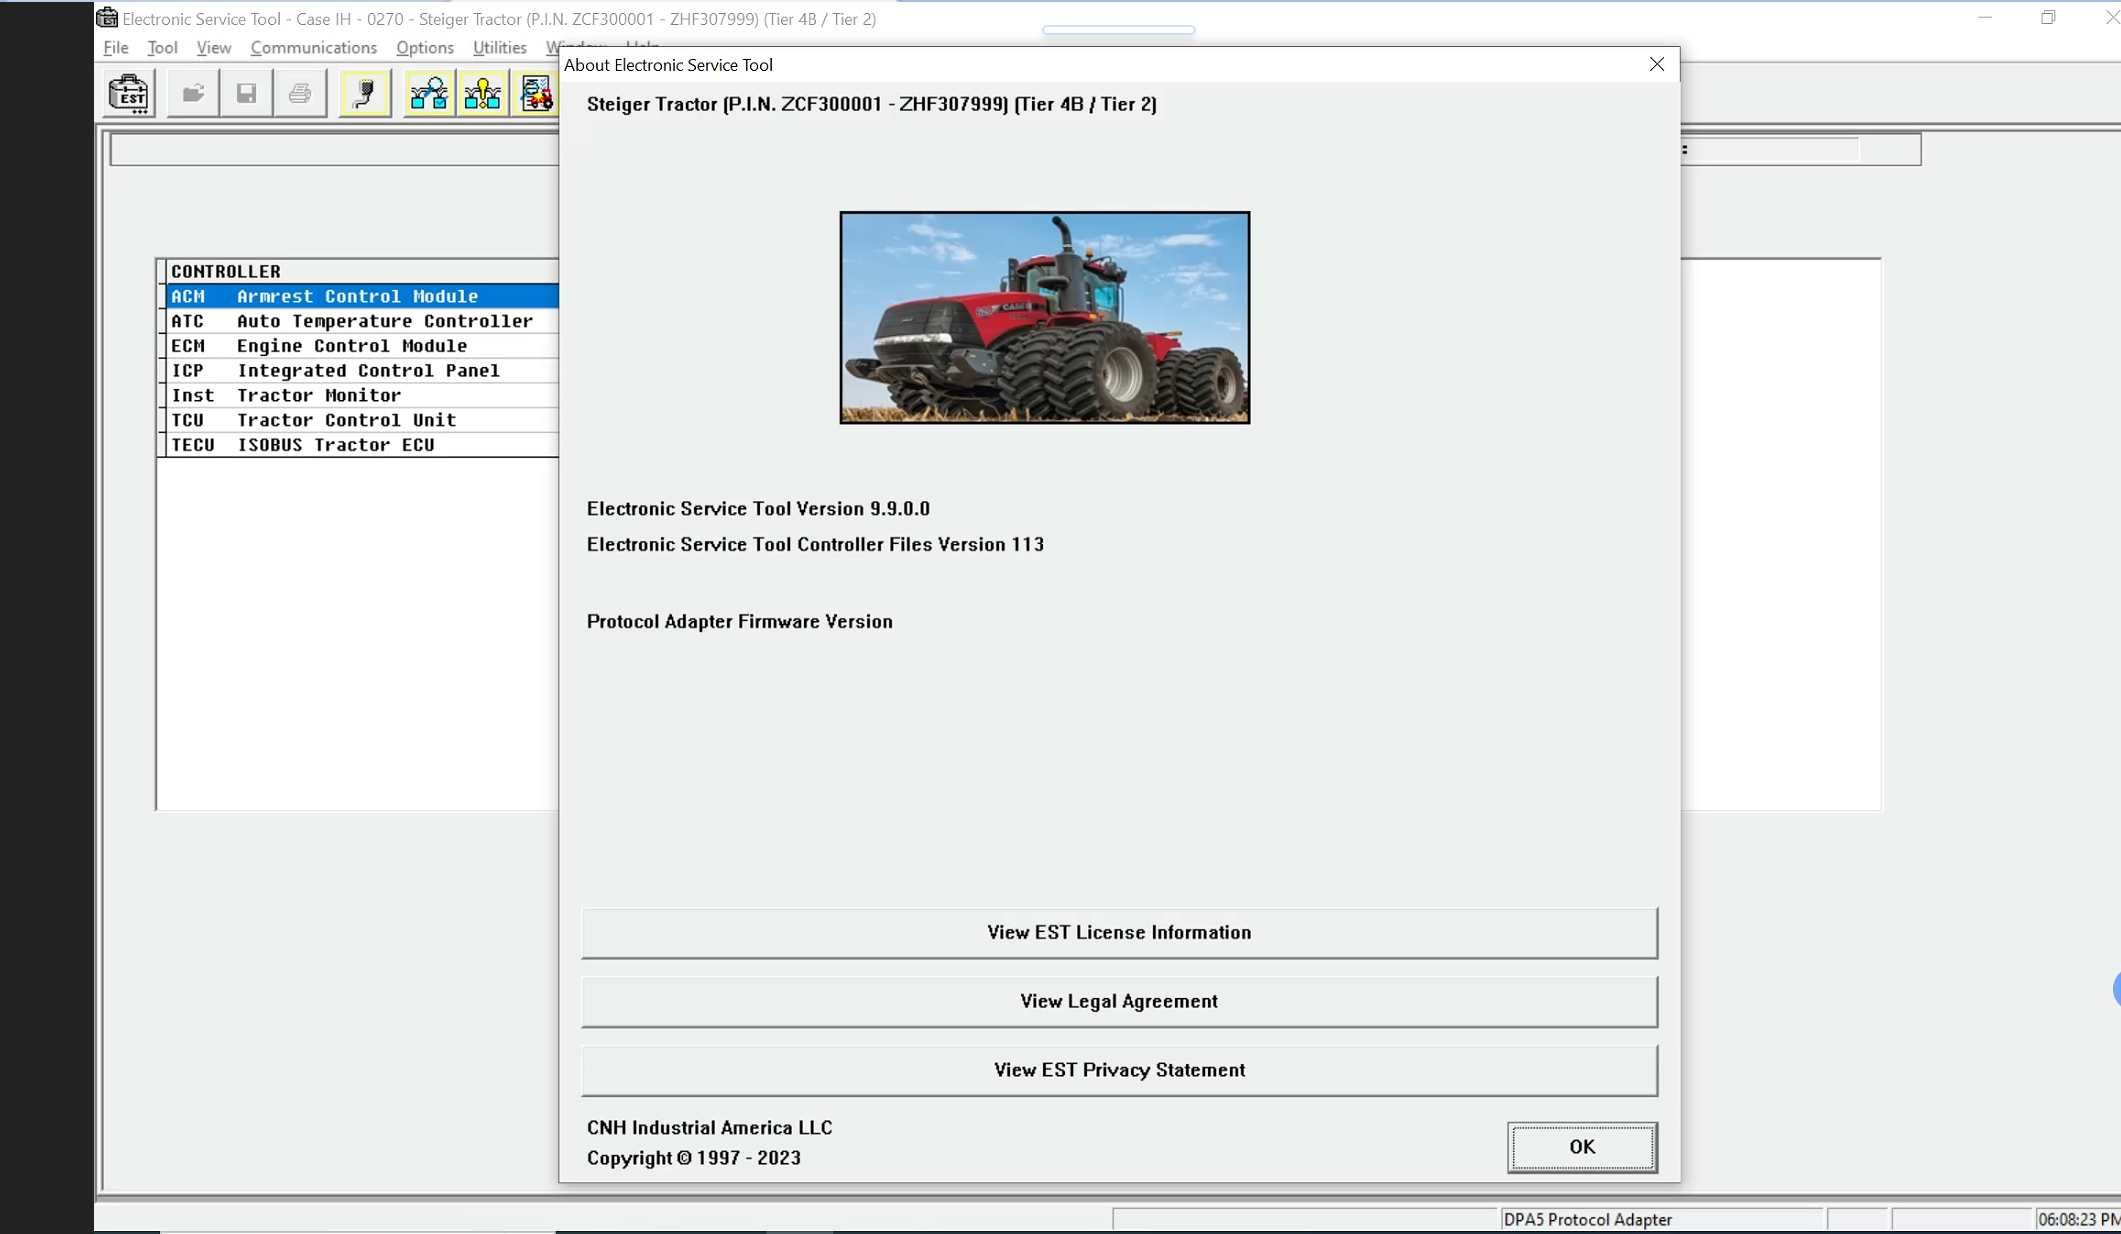The width and height of the screenshot is (2121, 1234).
Task: Open View EST Privacy Statement
Action: (x=1119, y=1070)
